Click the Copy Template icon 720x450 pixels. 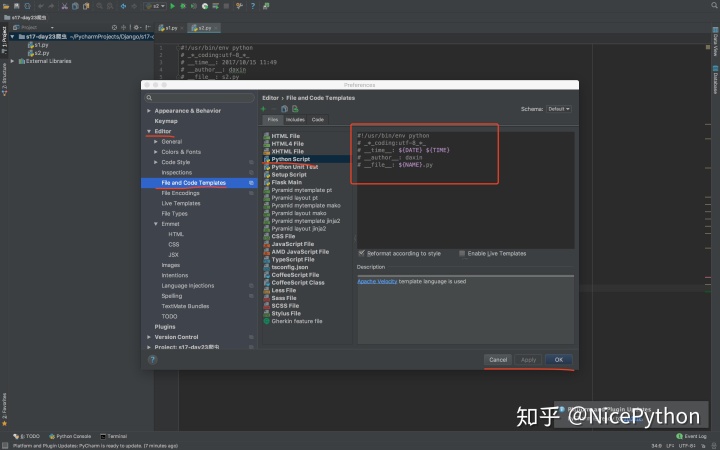click(x=284, y=109)
